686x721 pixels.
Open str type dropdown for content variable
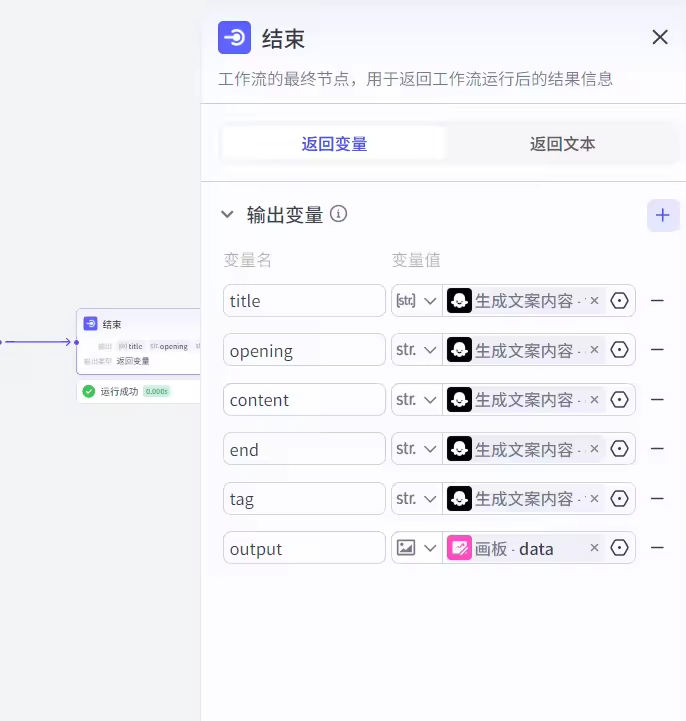[417, 399]
